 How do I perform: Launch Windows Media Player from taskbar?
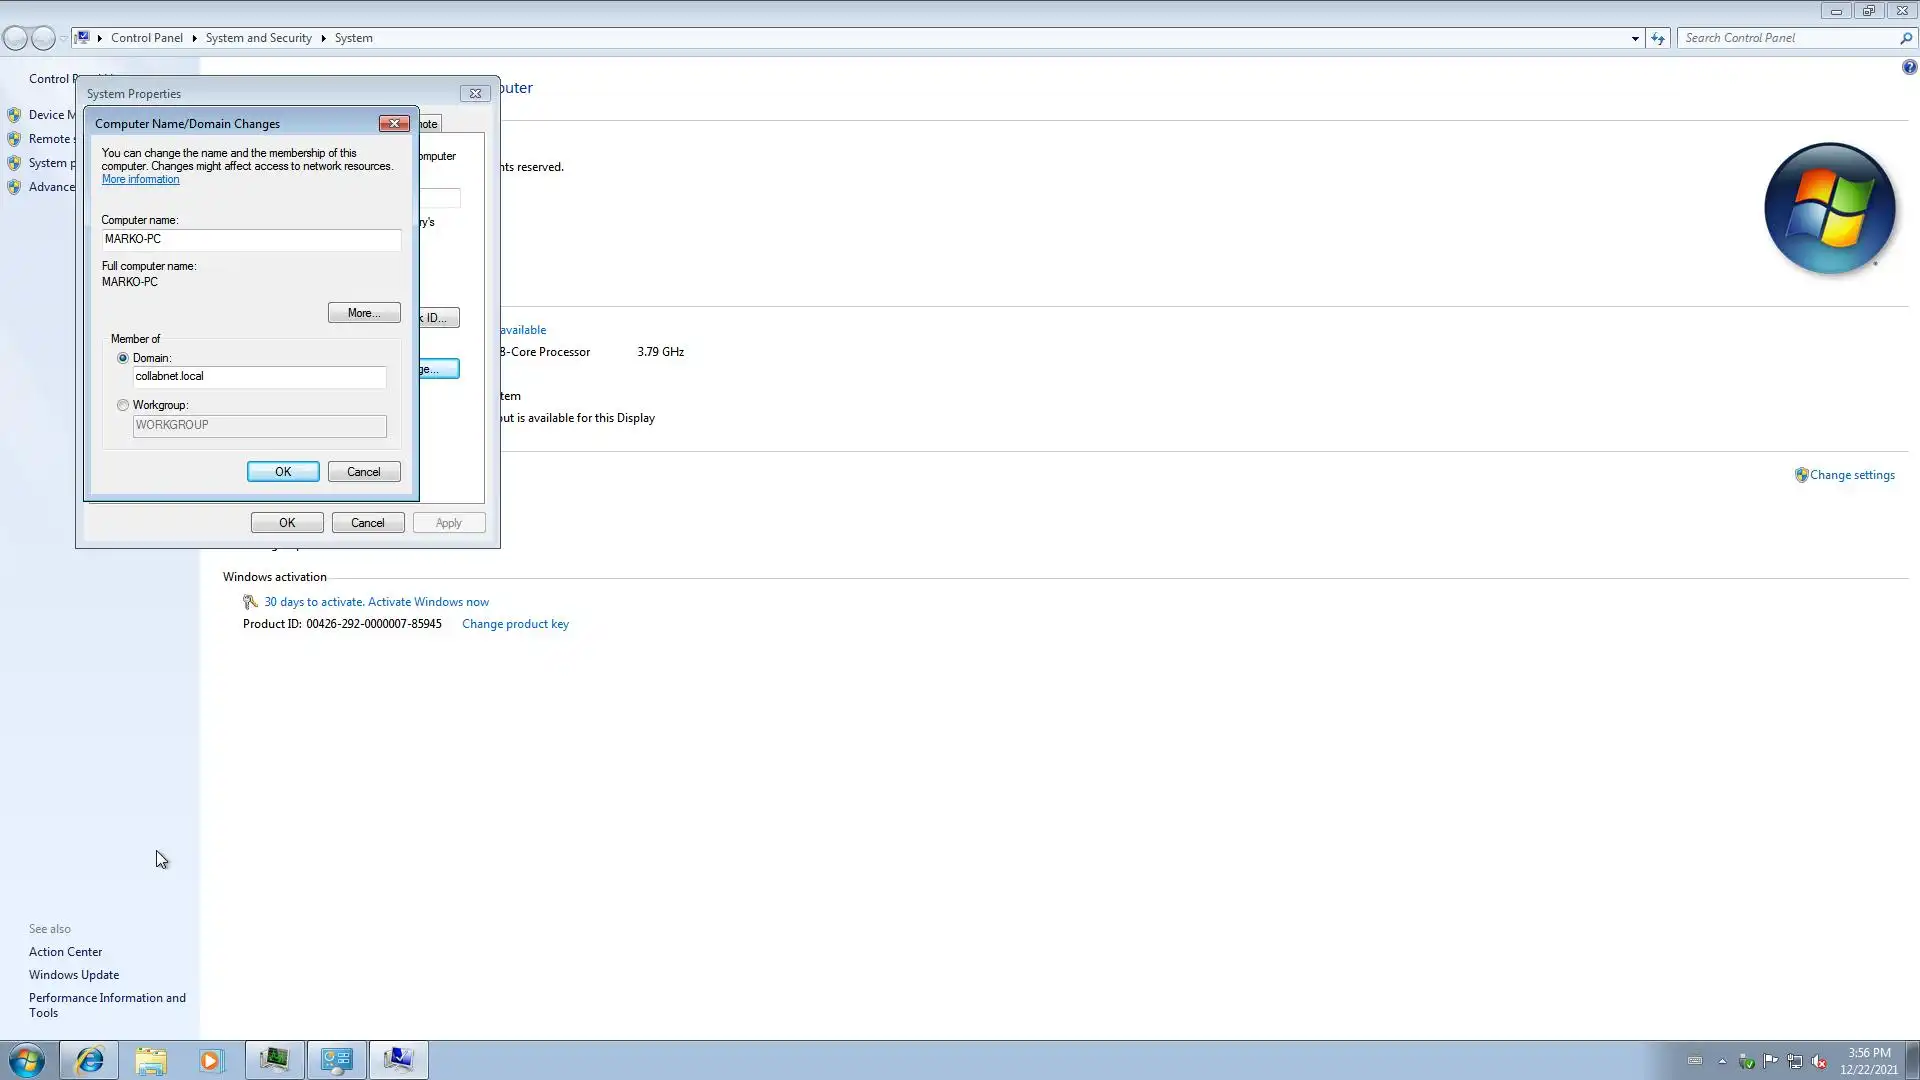click(210, 1060)
